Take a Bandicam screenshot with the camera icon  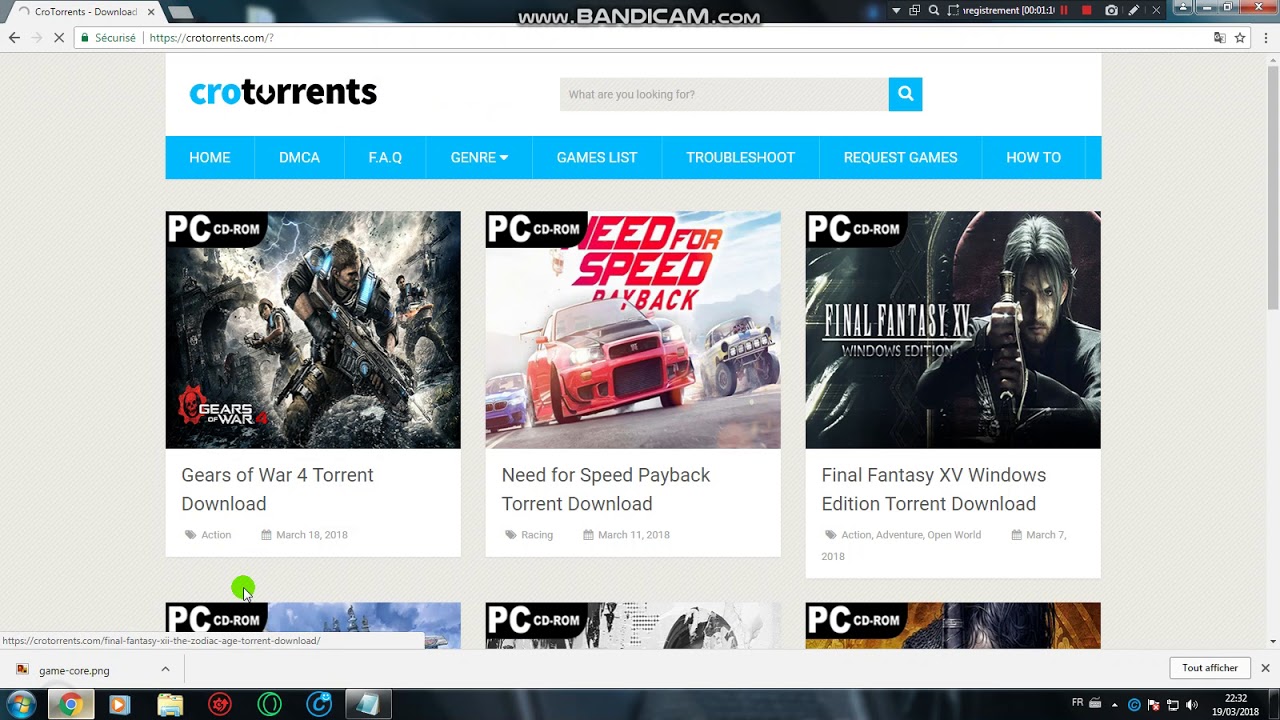tap(1111, 10)
